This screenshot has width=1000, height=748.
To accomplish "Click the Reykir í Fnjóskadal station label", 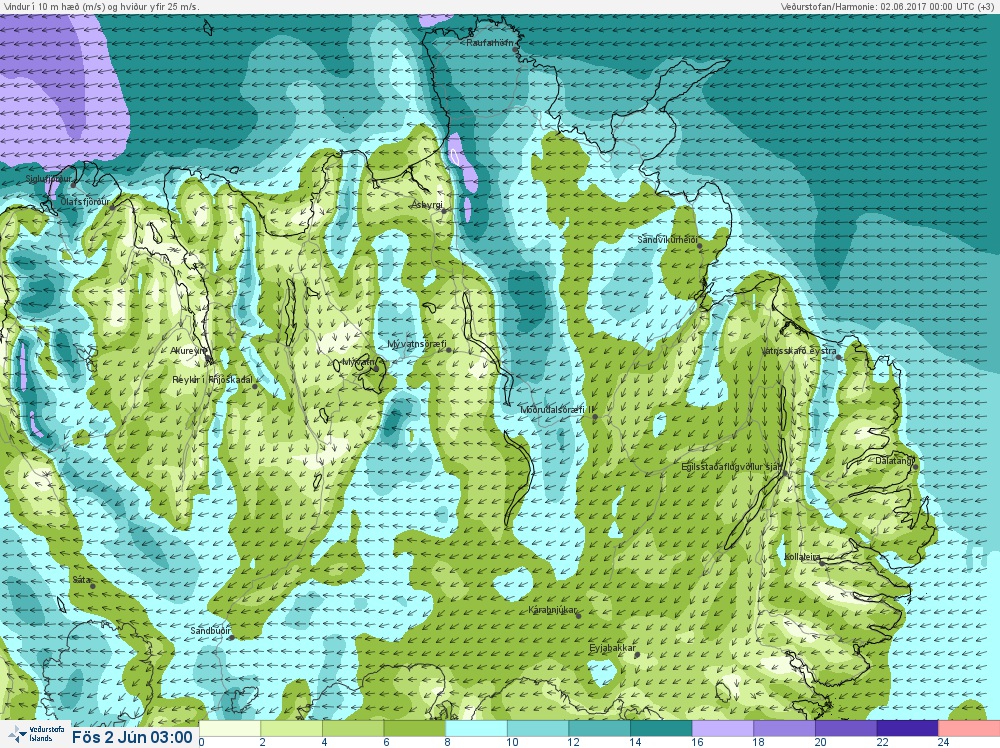I will [x=212, y=380].
